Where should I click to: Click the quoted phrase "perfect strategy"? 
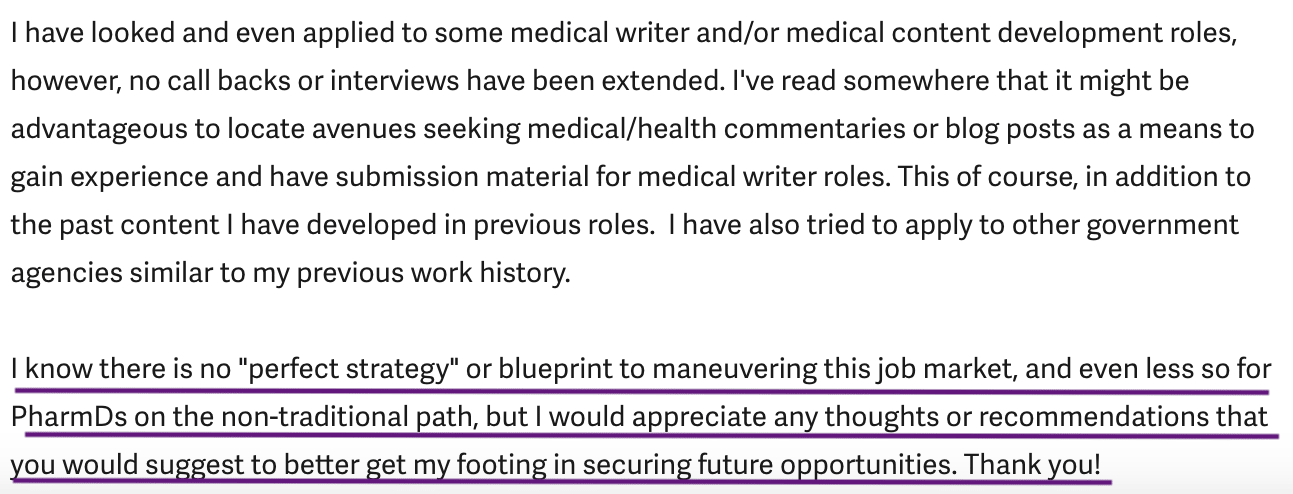coord(348,370)
